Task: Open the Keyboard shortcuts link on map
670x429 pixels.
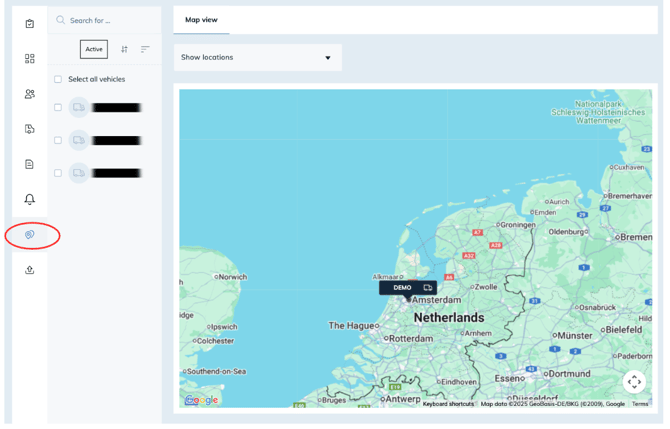Action: 448,404
